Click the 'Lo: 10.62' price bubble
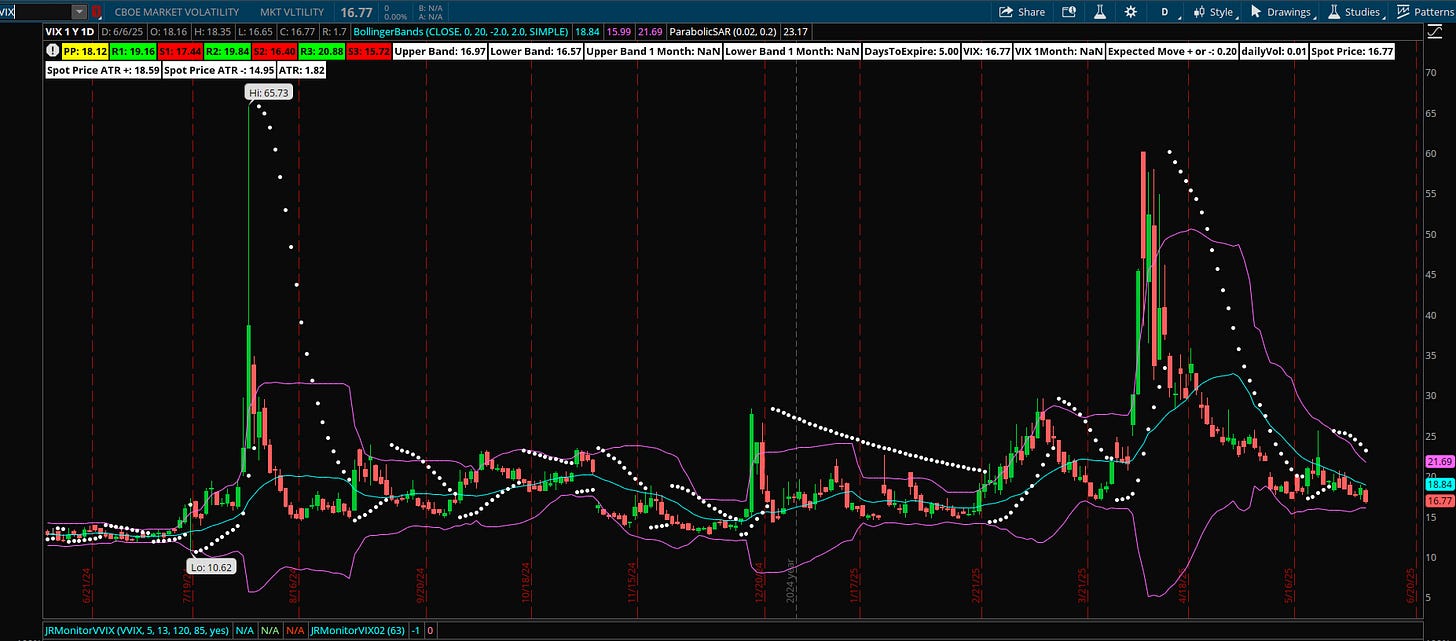 click(211, 566)
